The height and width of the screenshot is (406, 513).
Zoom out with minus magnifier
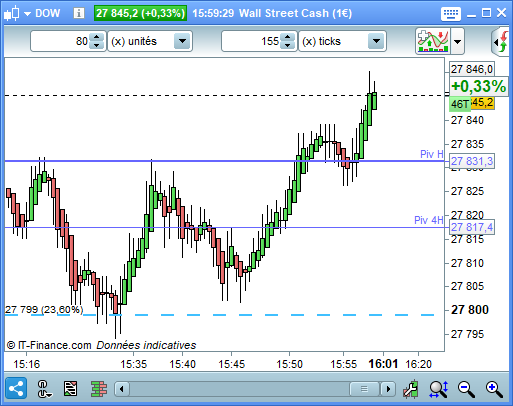(x=466, y=389)
